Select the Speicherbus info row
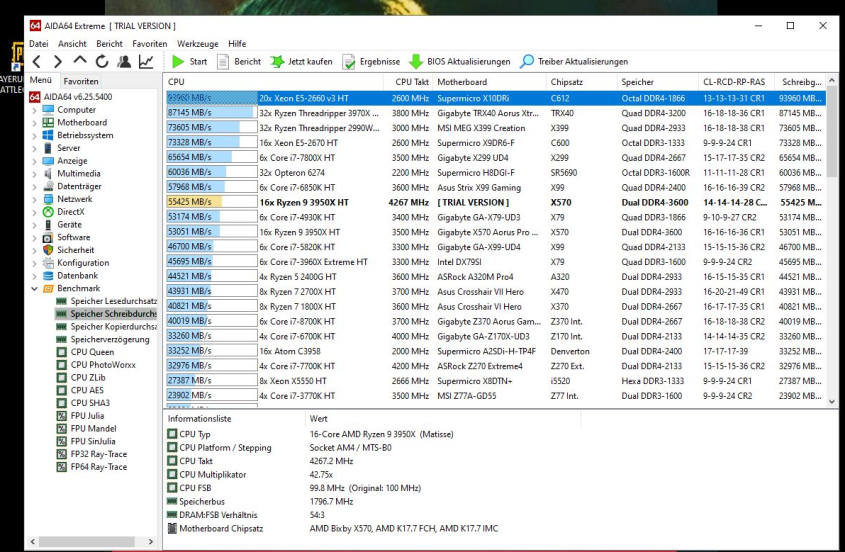Screen dimensions: 845x552 260,501
